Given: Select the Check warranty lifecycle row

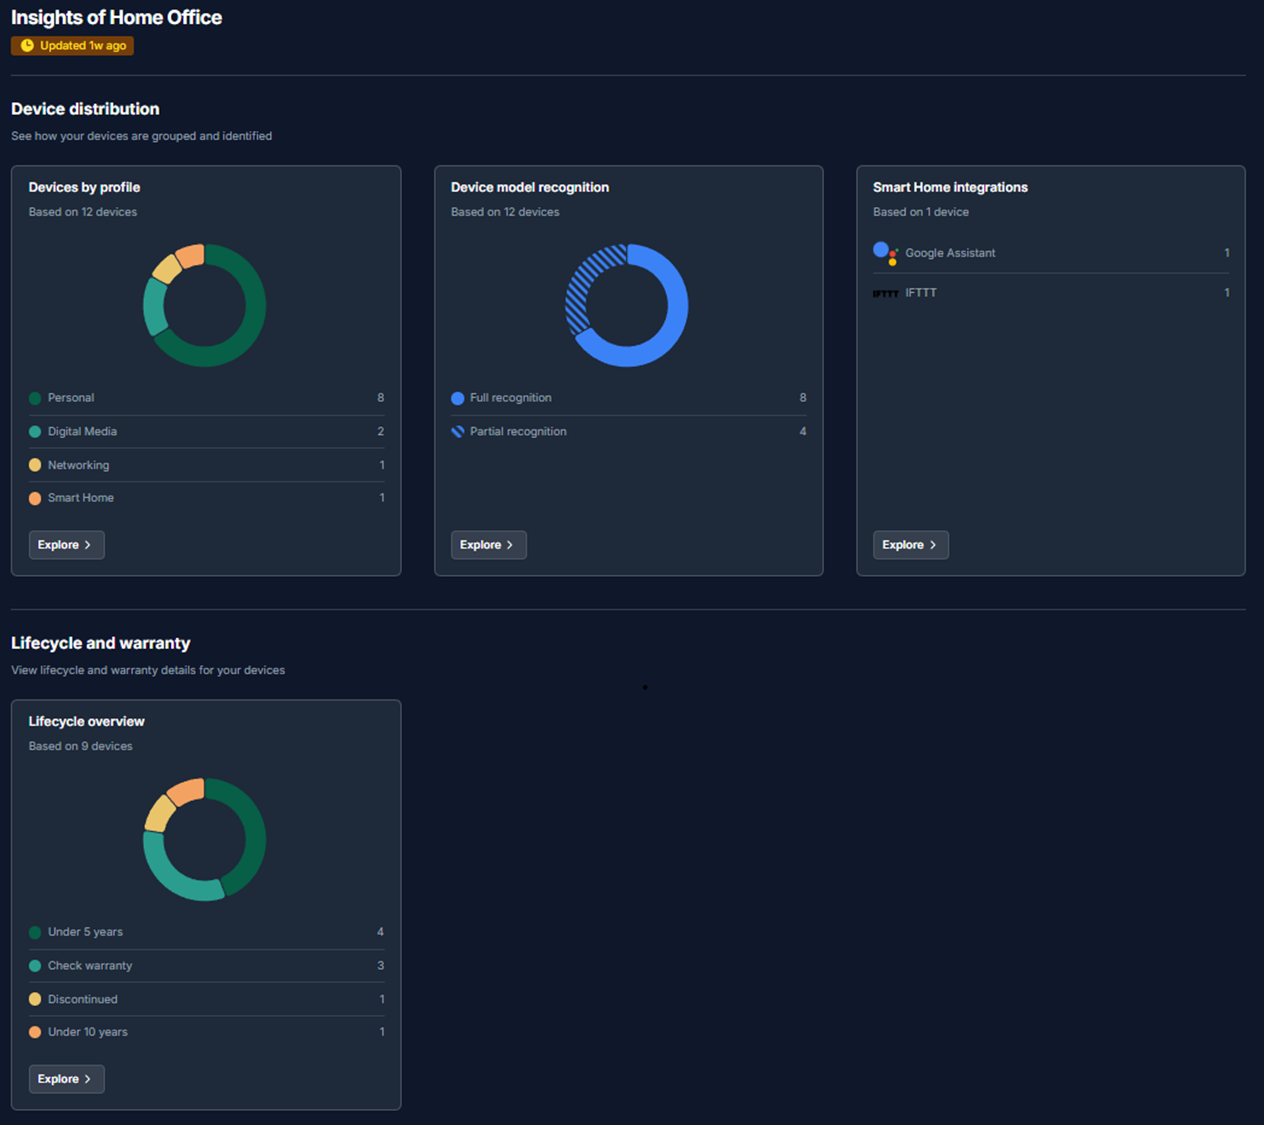Looking at the screenshot, I should point(206,966).
